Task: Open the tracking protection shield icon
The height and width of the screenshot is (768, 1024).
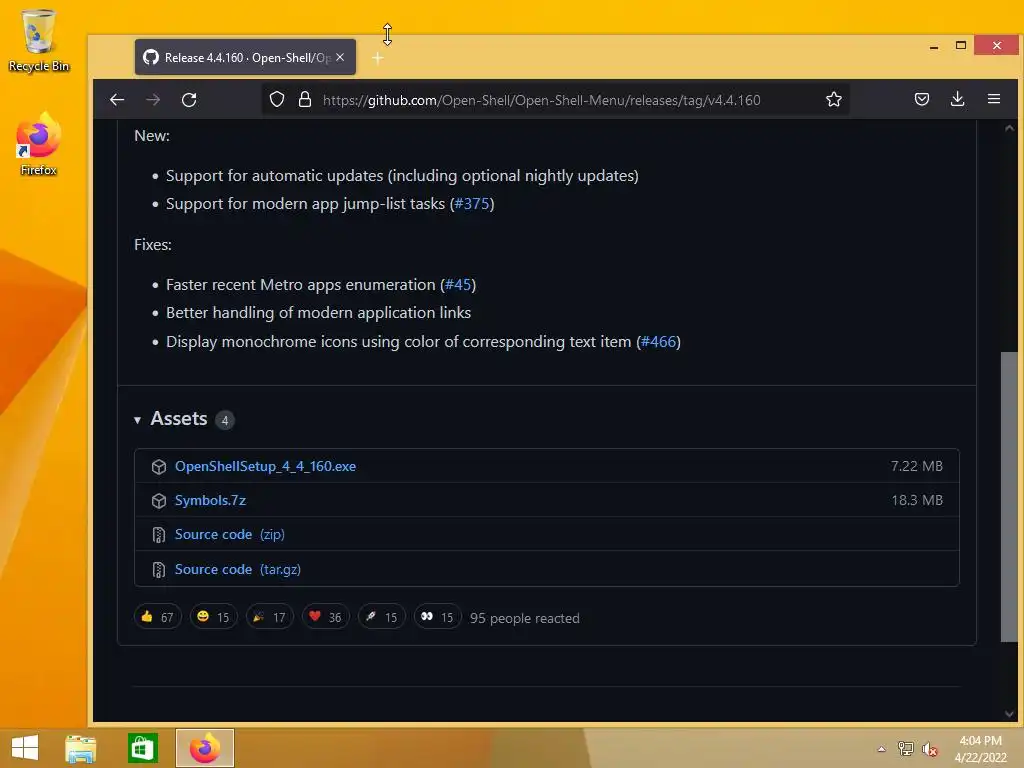Action: (x=277, y=99)
